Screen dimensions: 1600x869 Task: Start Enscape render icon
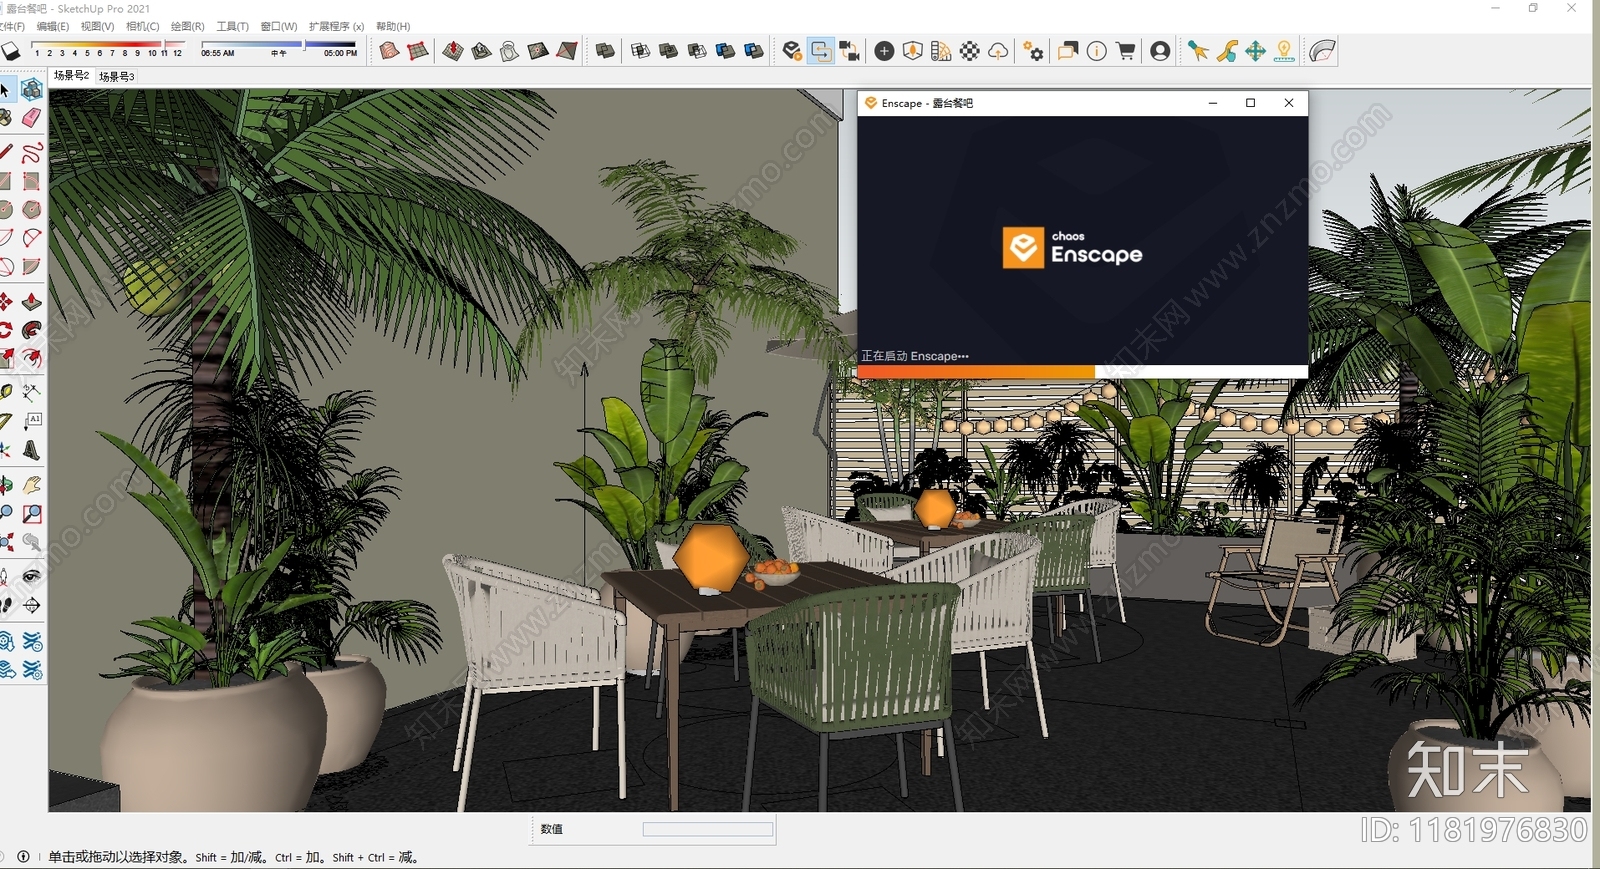(792, 51)
